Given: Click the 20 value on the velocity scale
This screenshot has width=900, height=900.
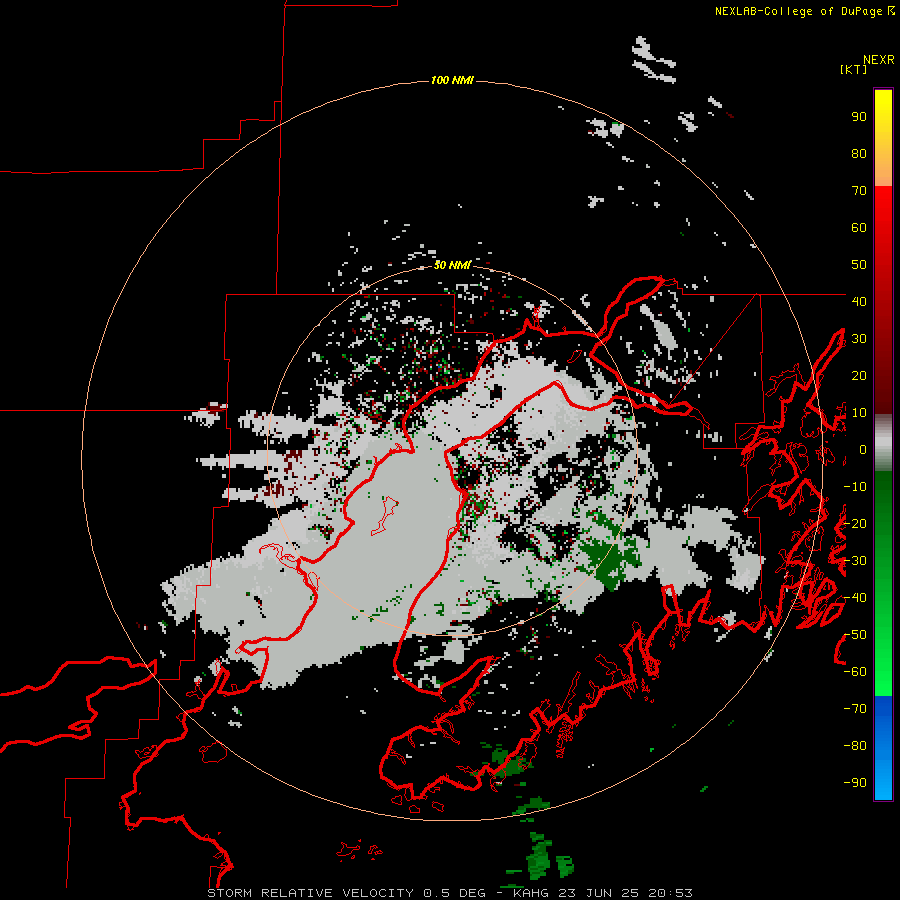Looking at the screenshot, I should point(859,375).
